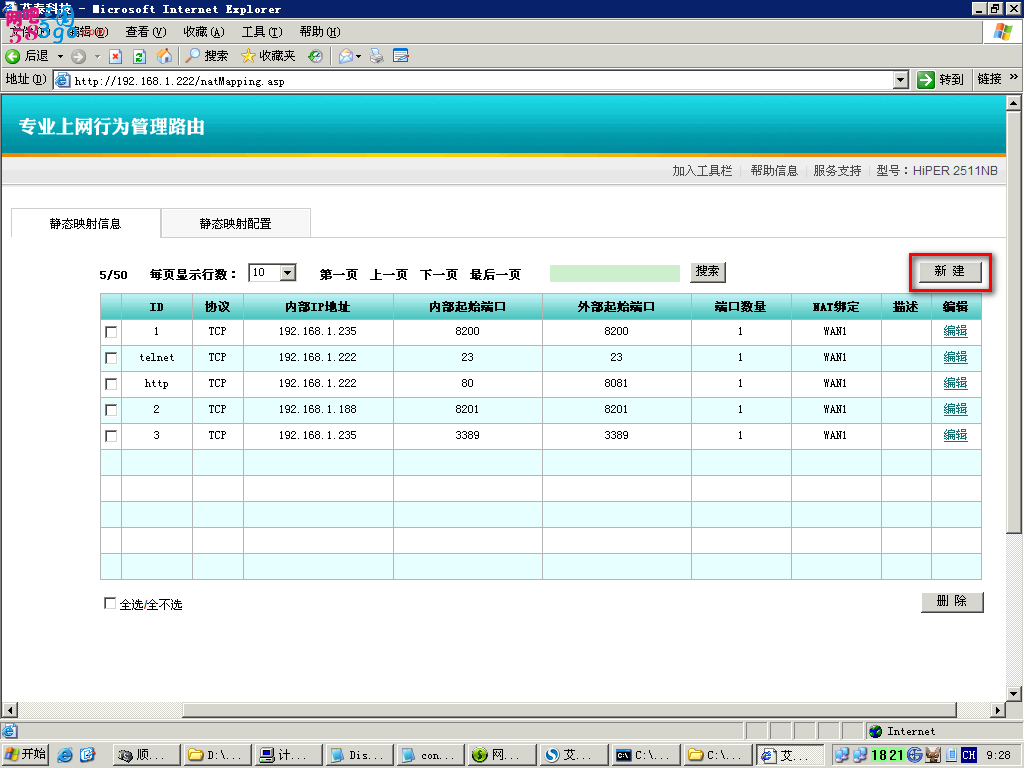Click the port value 8081 cell
The height and width of the screenshot is (768, 1024).
(x=616, y=383)
